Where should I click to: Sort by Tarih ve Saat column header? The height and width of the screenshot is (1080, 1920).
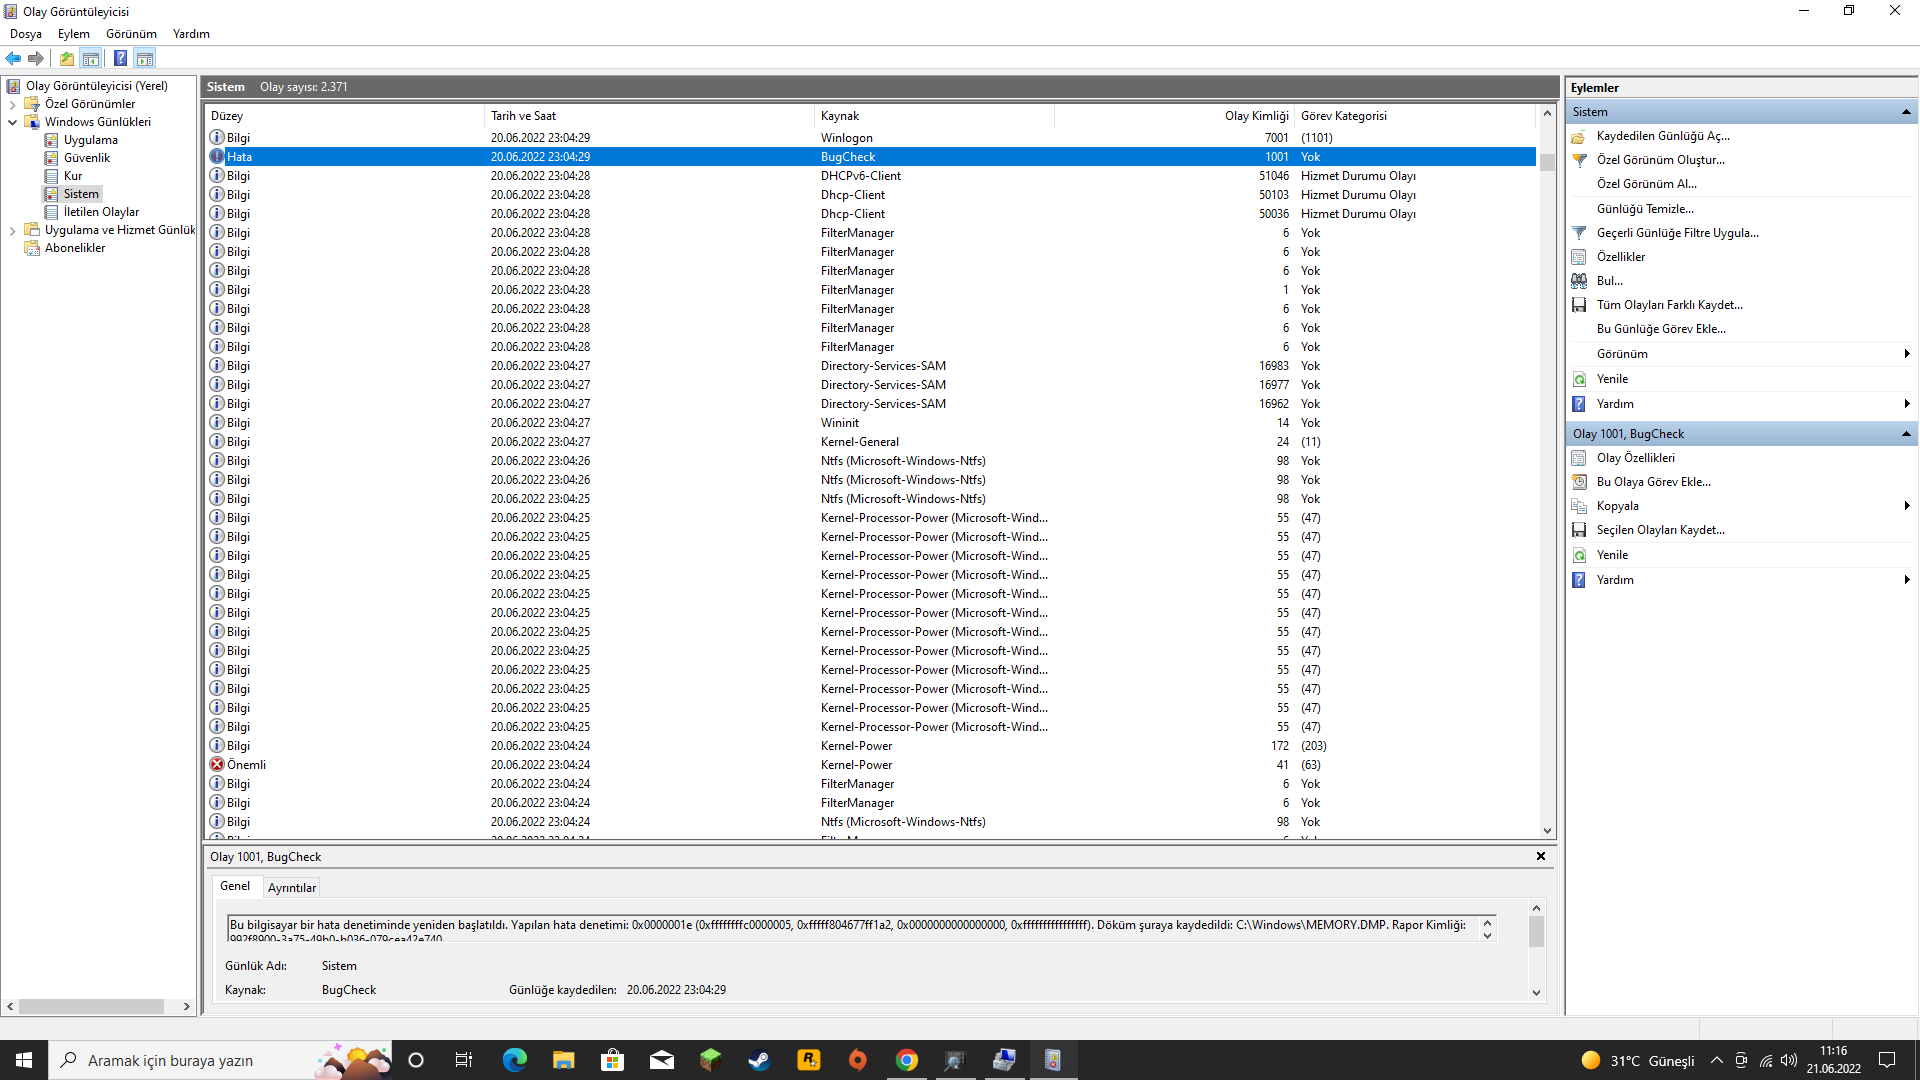point(523,116)
